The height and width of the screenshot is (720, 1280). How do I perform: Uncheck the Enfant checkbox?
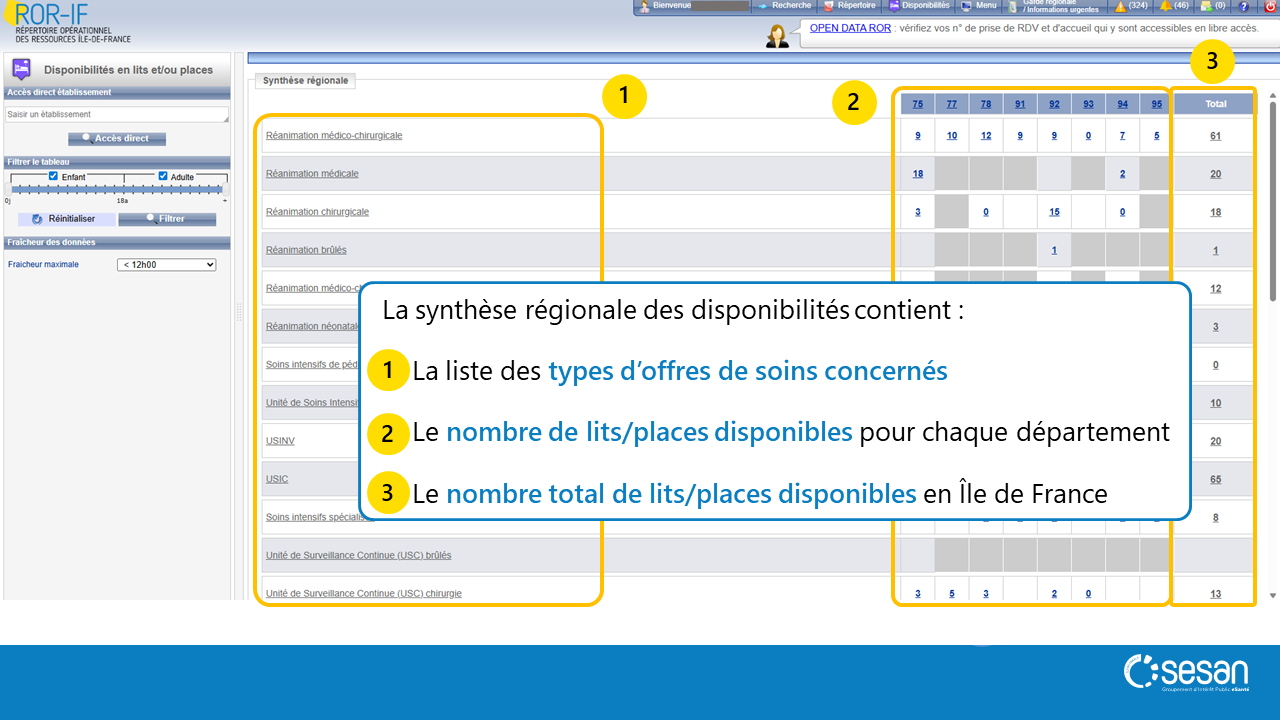coord(54,176)
